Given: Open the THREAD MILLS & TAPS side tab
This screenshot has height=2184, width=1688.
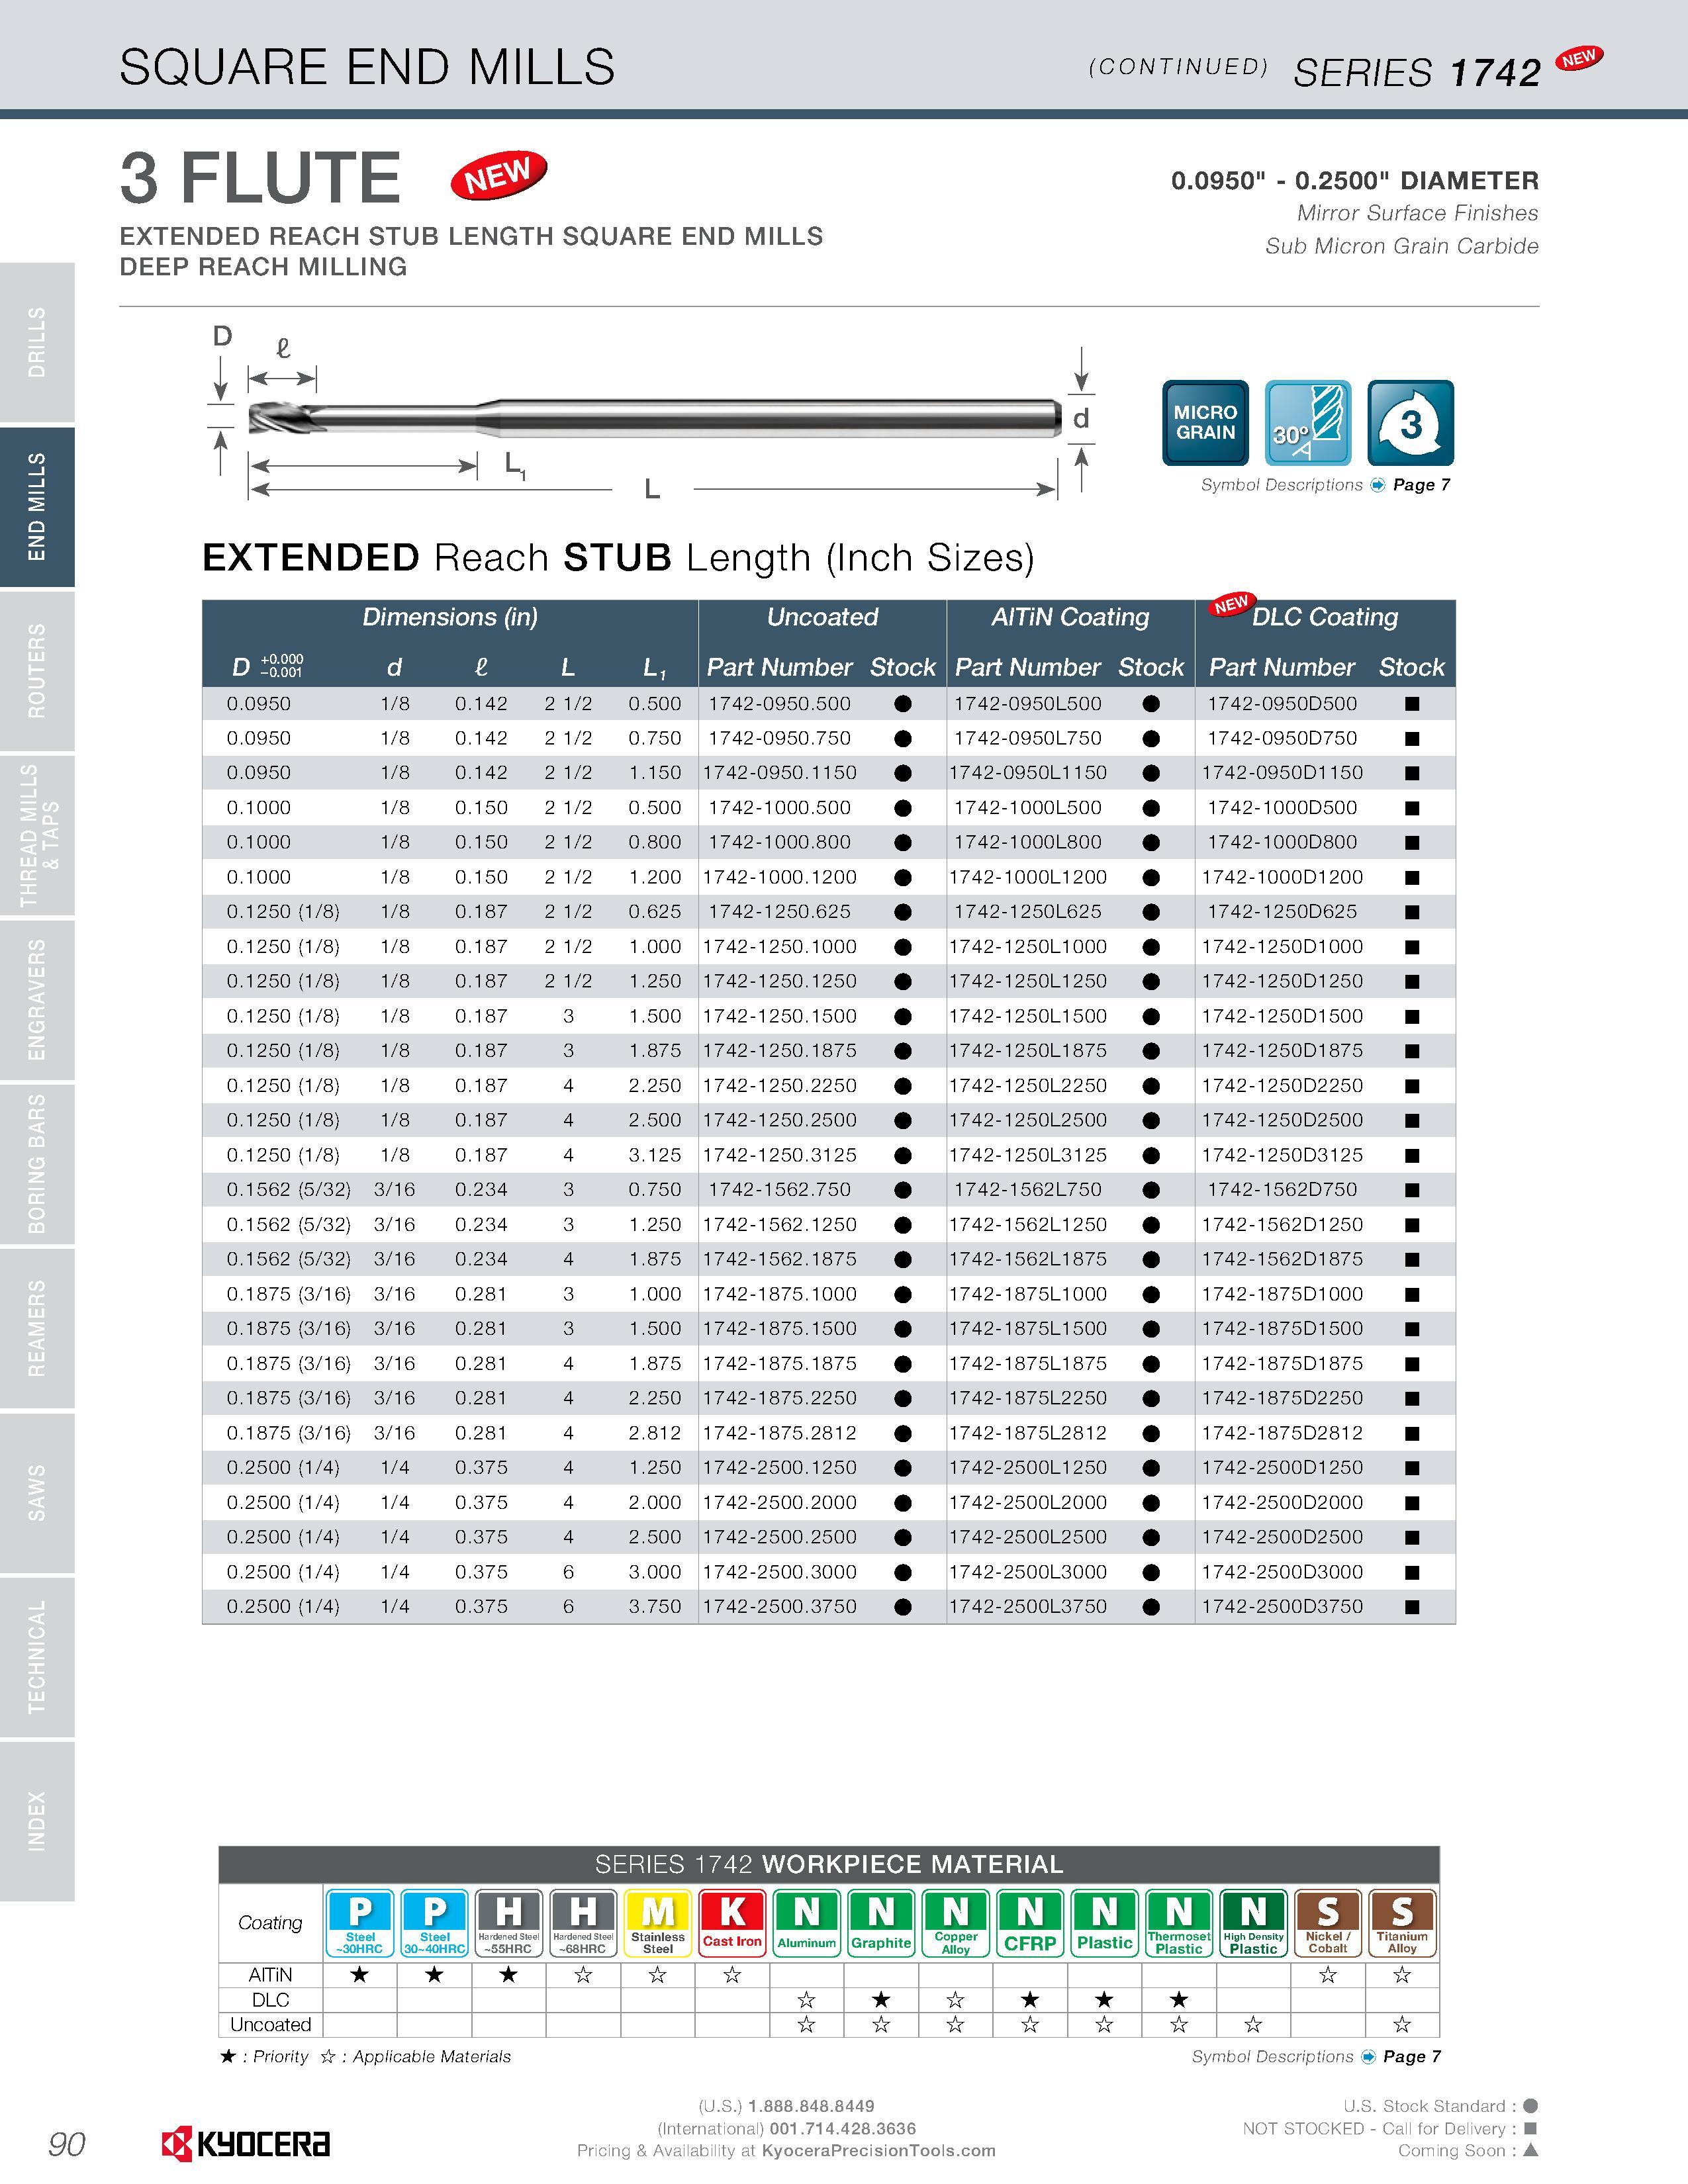Looking at the screenshot, I should click(x=37, y=835).
